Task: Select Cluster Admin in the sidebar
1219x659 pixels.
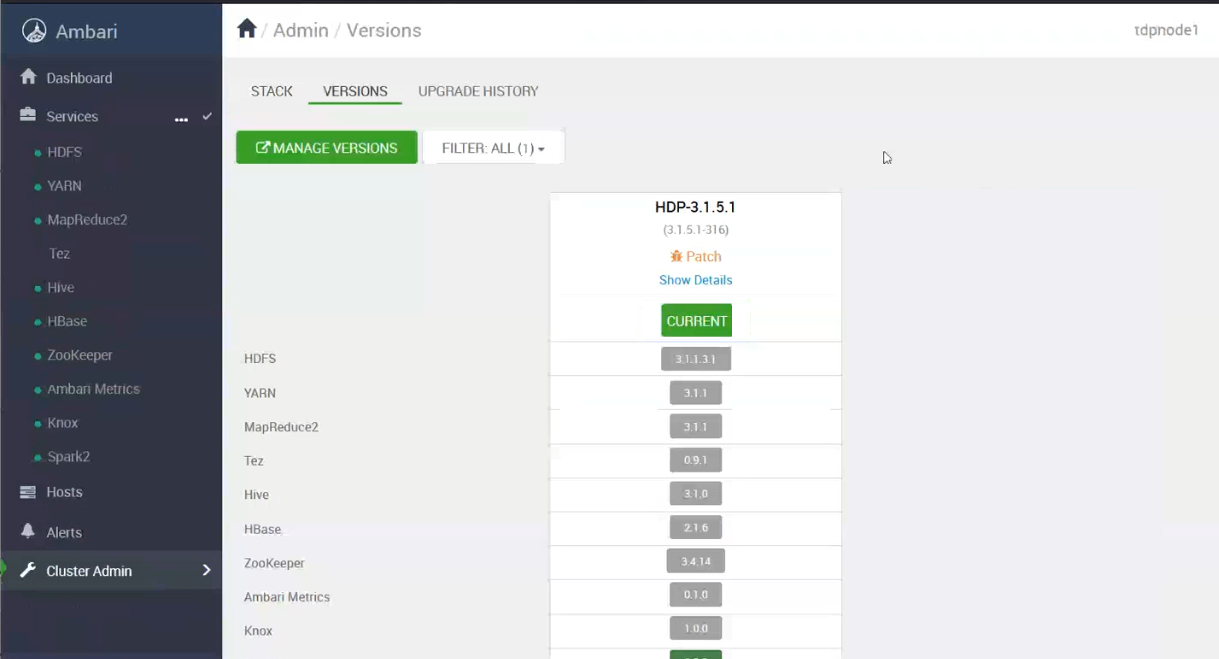Action: click(89, 571)
